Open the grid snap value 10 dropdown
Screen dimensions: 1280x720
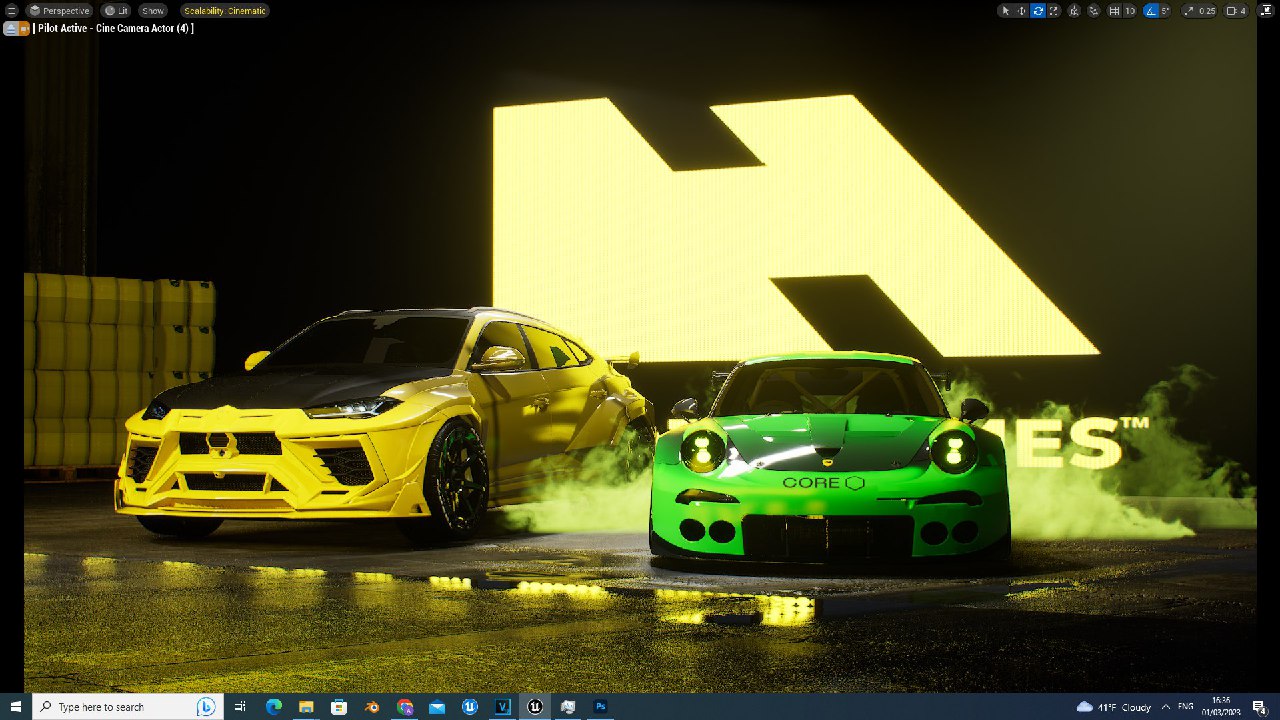1130,11
